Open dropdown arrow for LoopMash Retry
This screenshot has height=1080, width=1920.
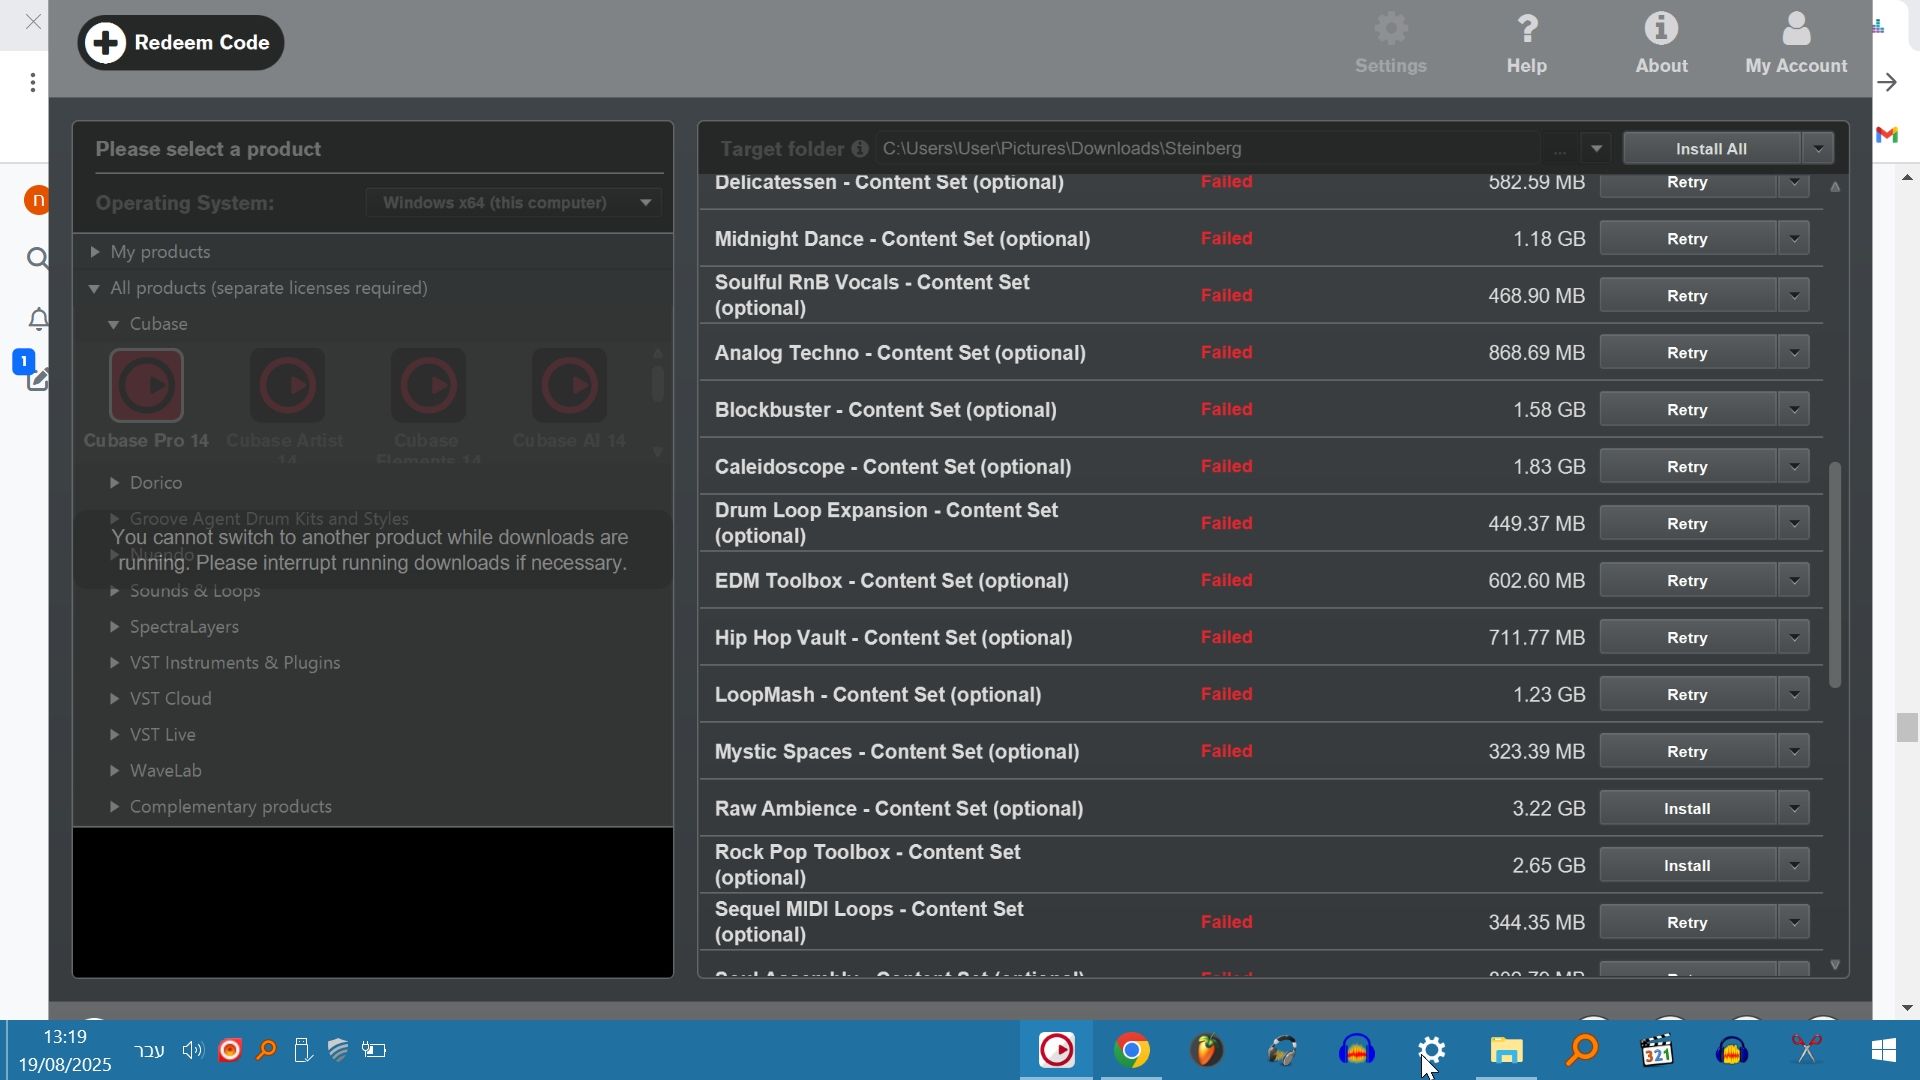pyautogui.click(x=1794, y=695)
